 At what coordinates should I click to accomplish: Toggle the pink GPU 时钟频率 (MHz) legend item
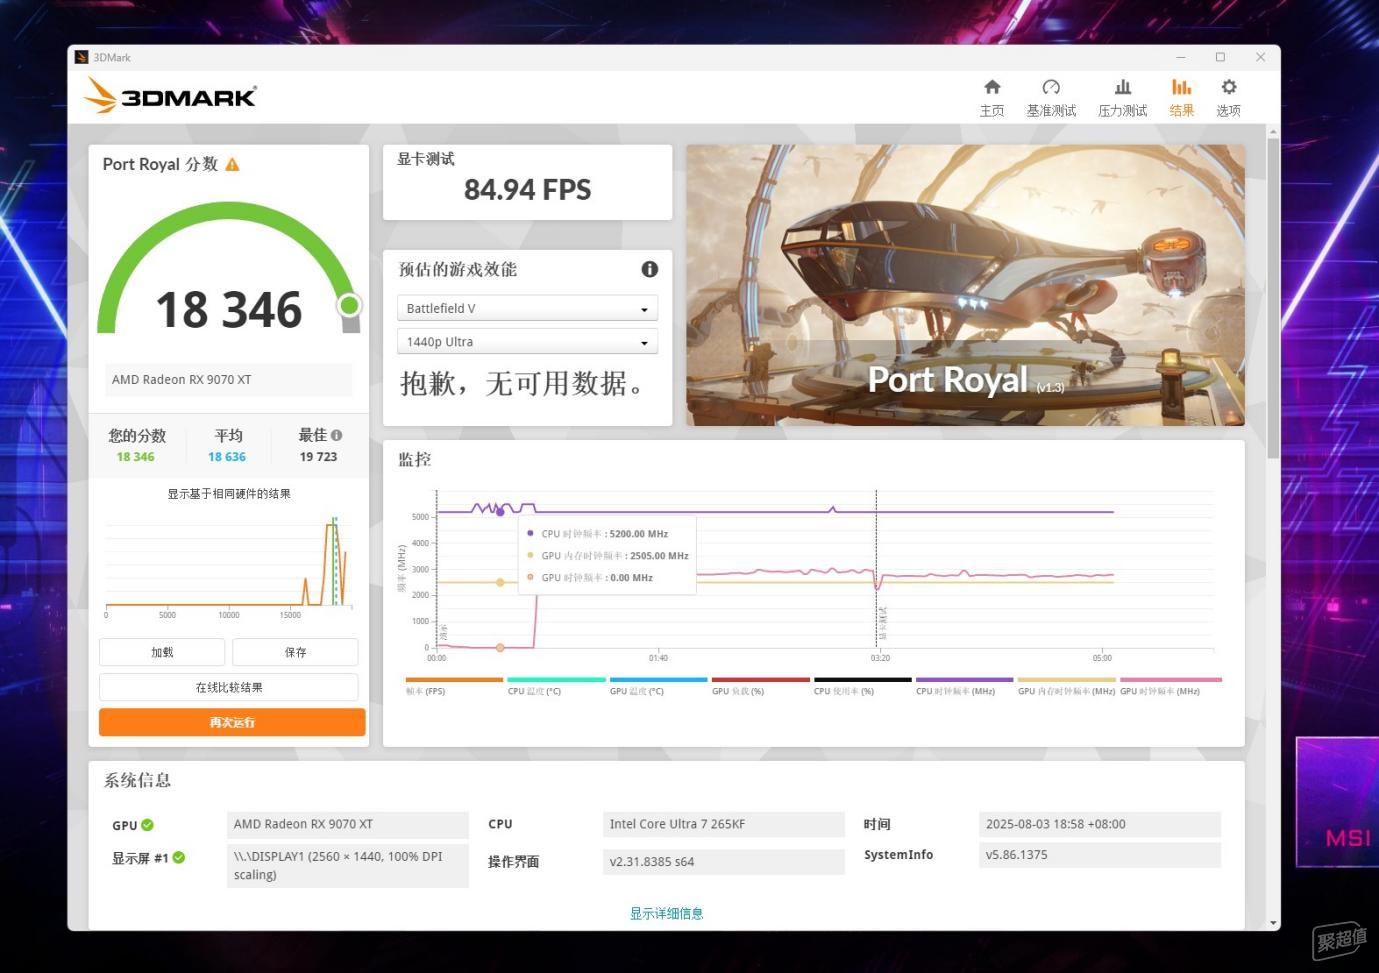coord(1170,685)
